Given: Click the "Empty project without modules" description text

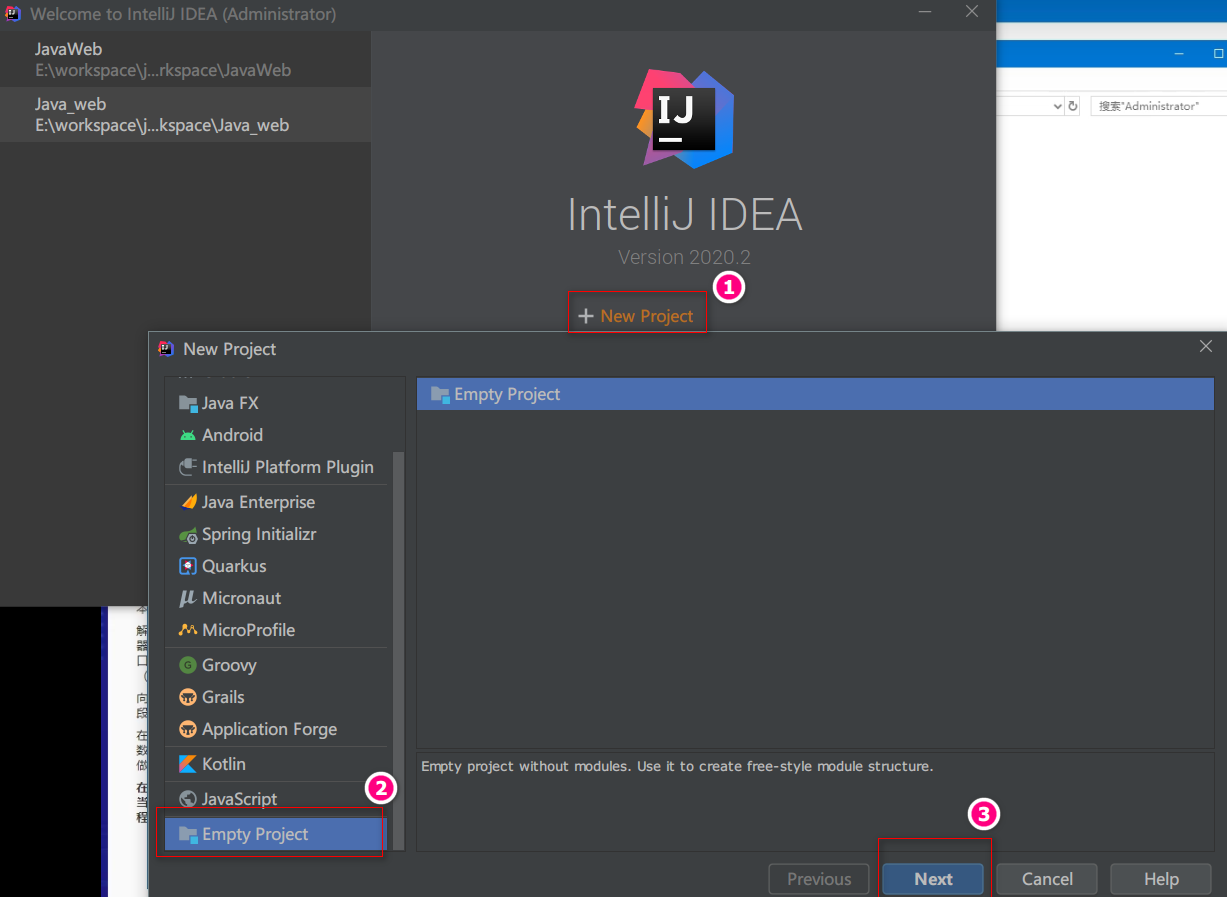Looking at the screenshot, I should [677, 767].
